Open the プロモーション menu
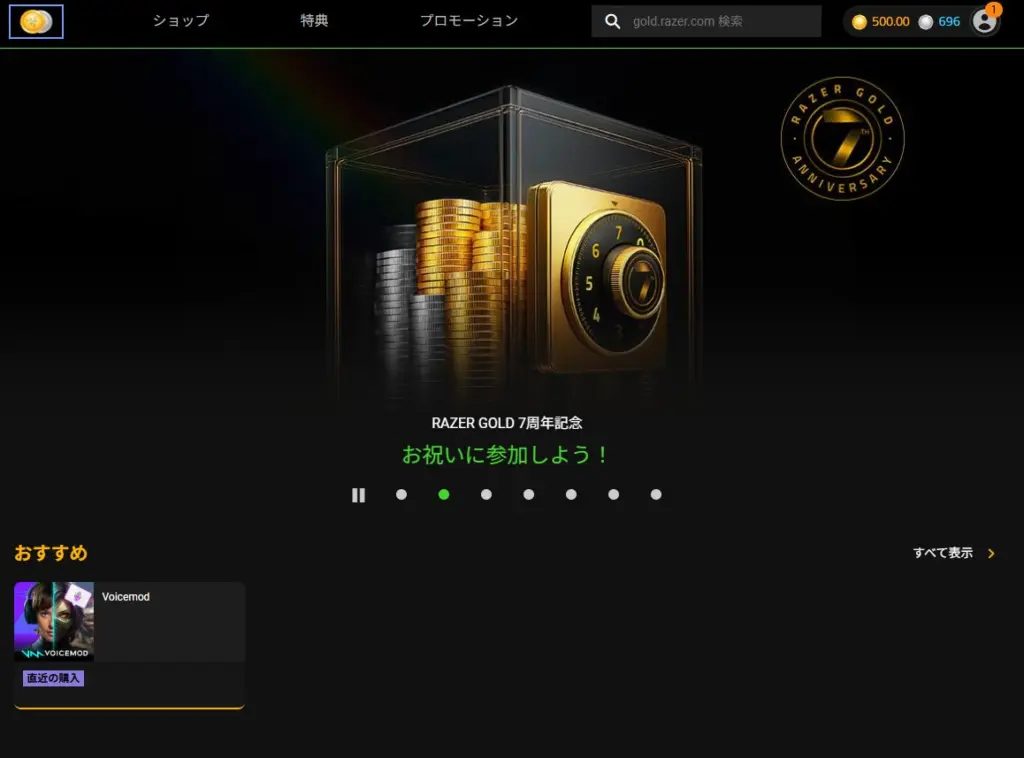This screenshot has height=758, width=1024. click(469, 21)
